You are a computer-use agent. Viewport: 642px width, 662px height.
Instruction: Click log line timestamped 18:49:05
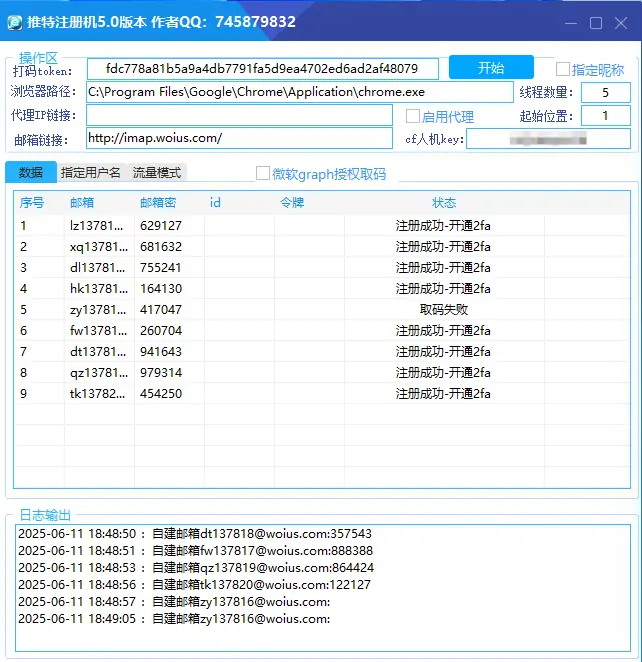click(174, 619)
